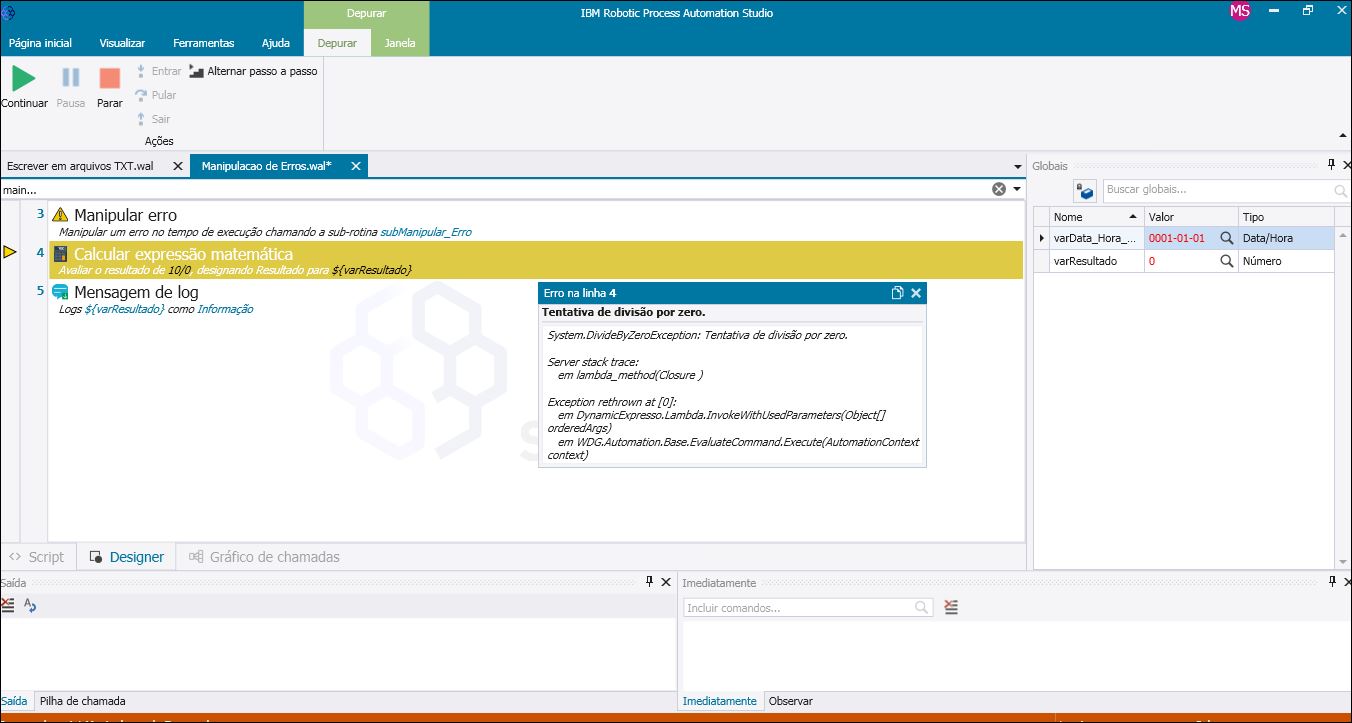Click the DivideByZeroException stack trace text

point(698,335)
